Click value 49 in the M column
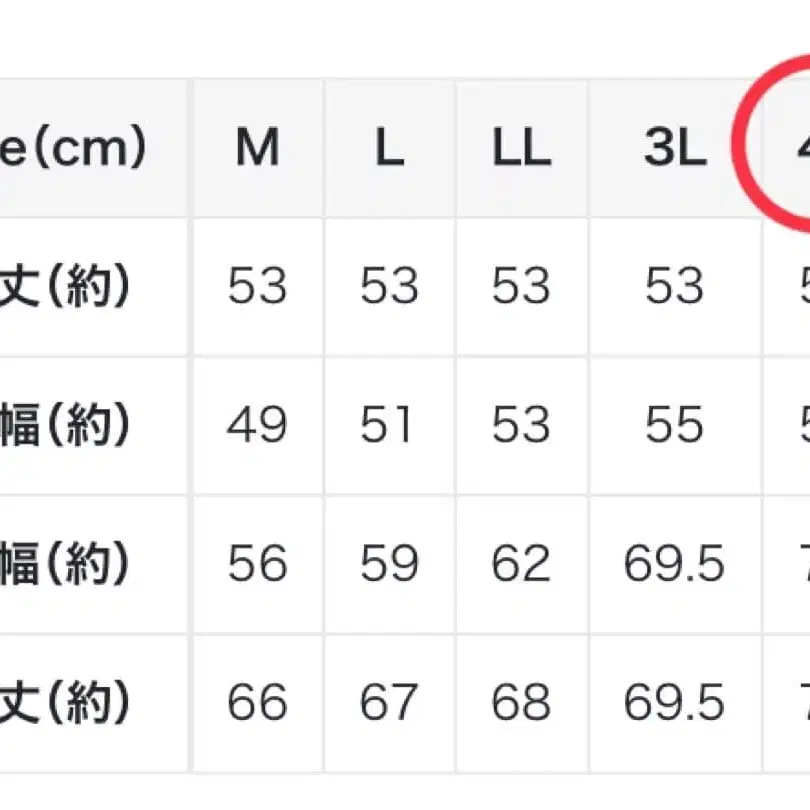Image resolution: width=810 pixels, height=810 pixels. point(257,427)
